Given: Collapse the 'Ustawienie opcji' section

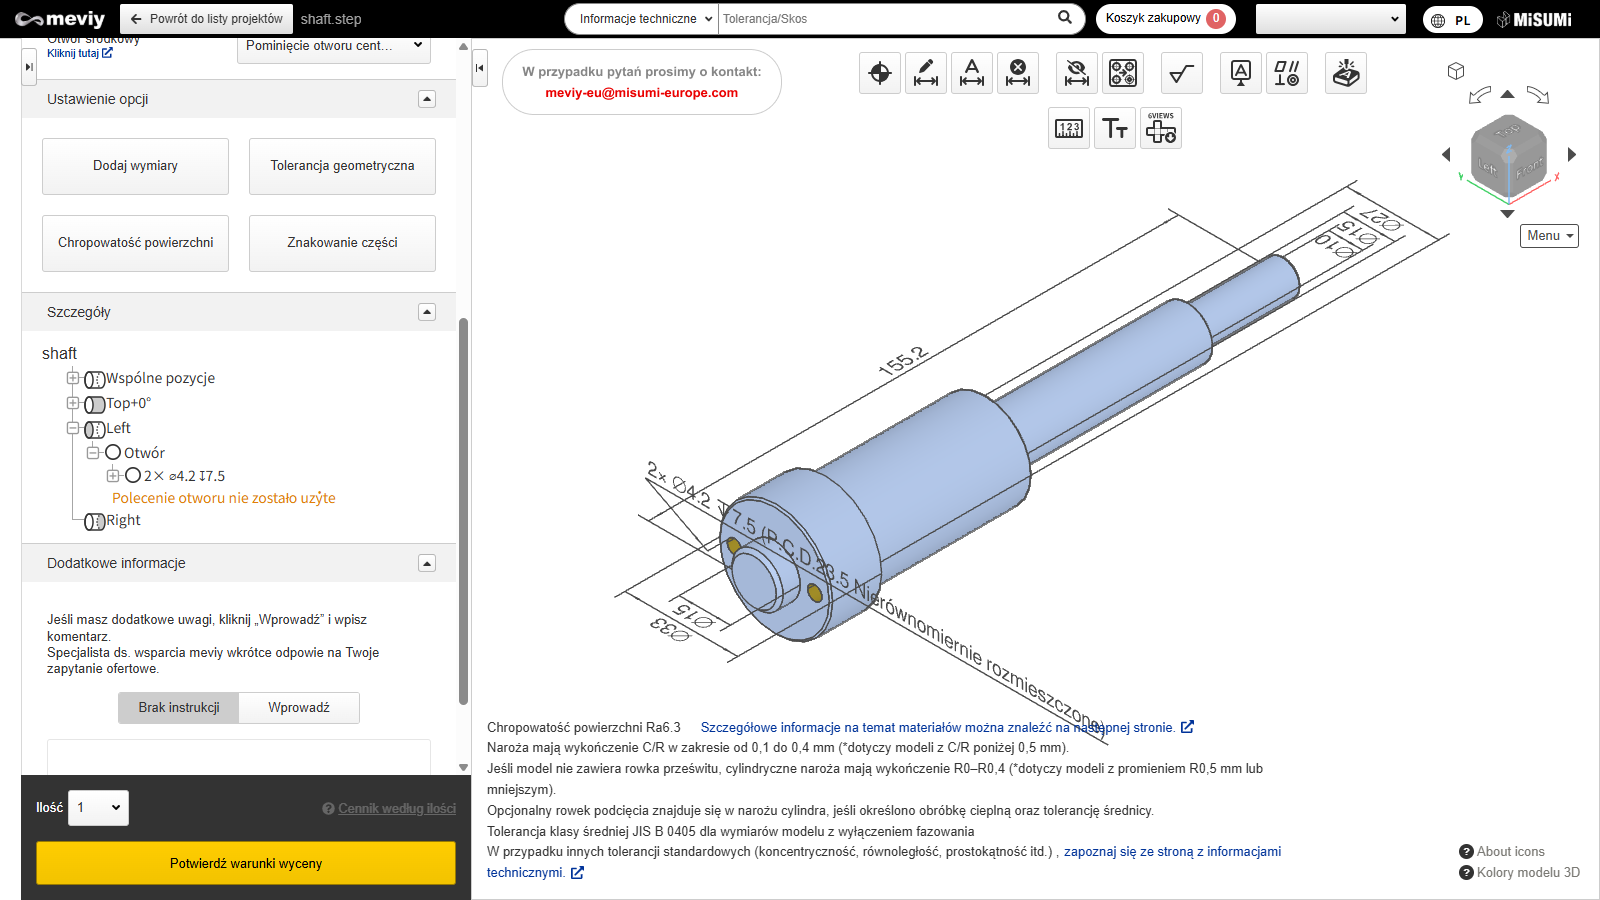Looking at the screenshot, I should [x=427, y=99].
